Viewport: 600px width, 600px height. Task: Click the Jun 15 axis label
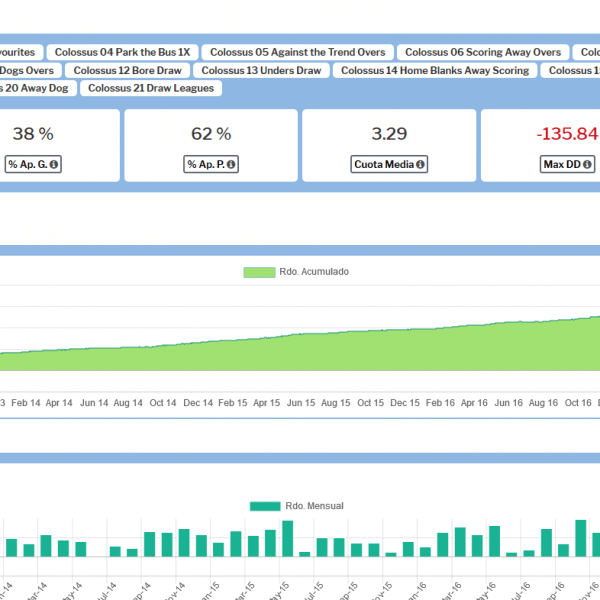tap(301, 403)
